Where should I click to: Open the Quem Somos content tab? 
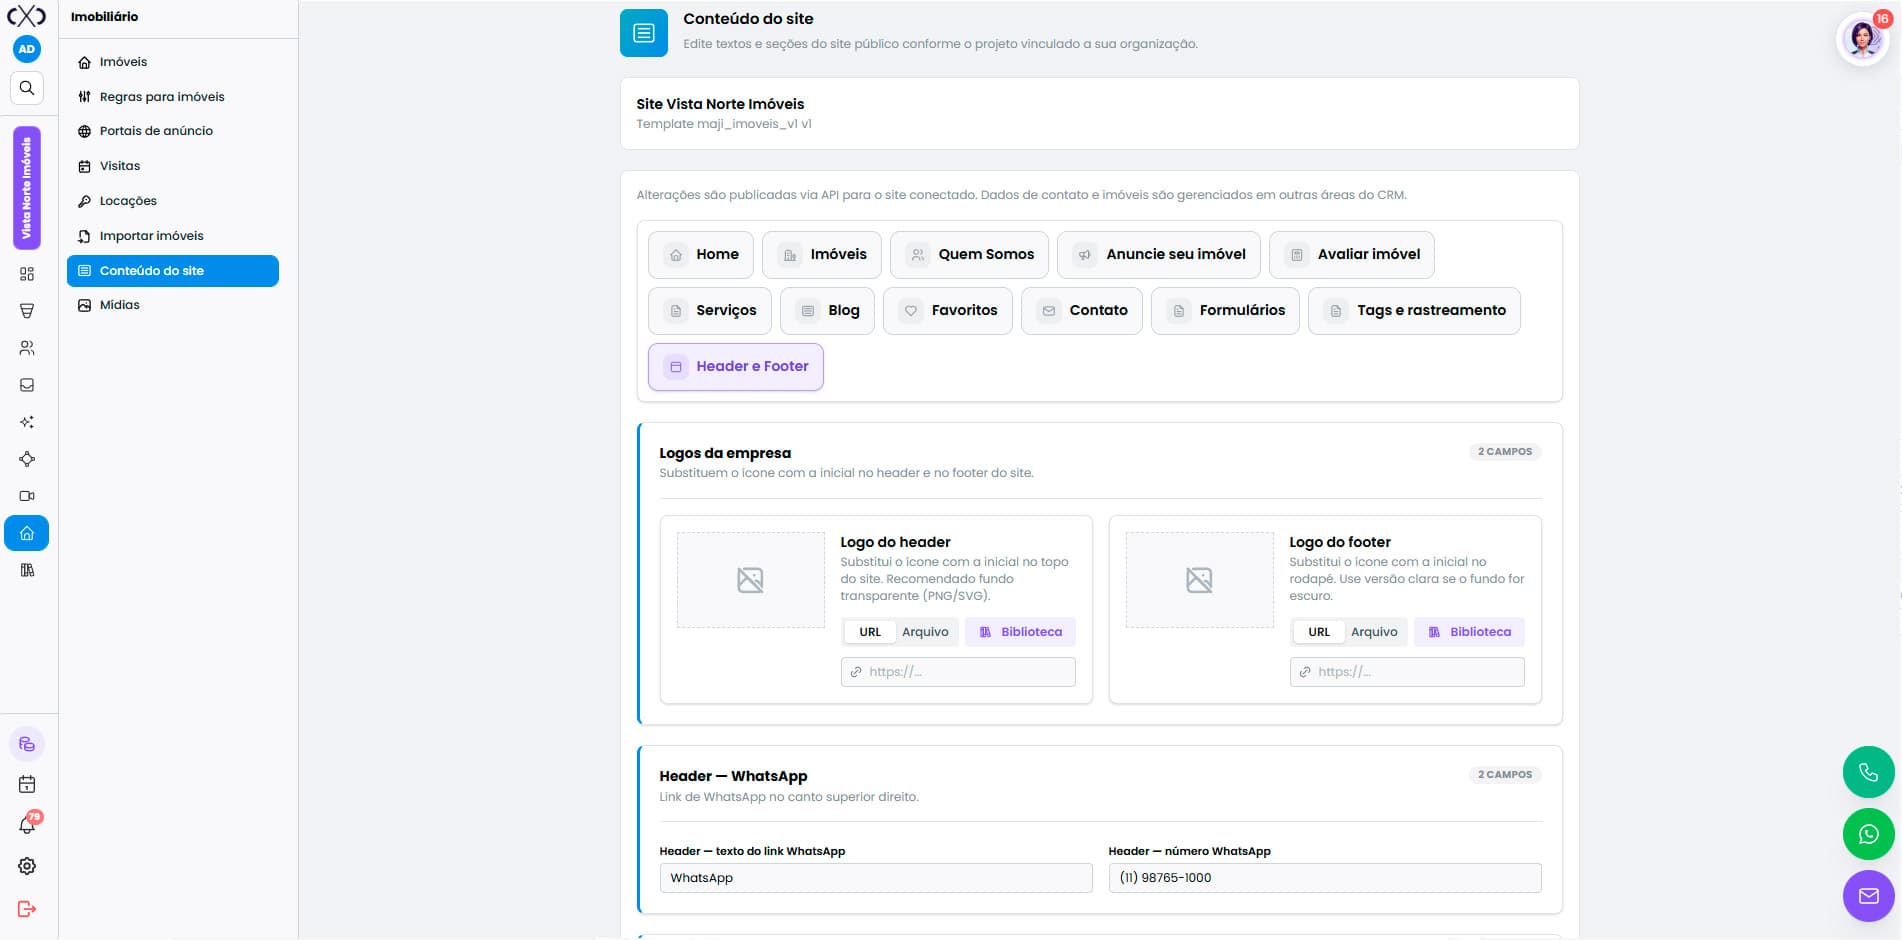(969, 255)
